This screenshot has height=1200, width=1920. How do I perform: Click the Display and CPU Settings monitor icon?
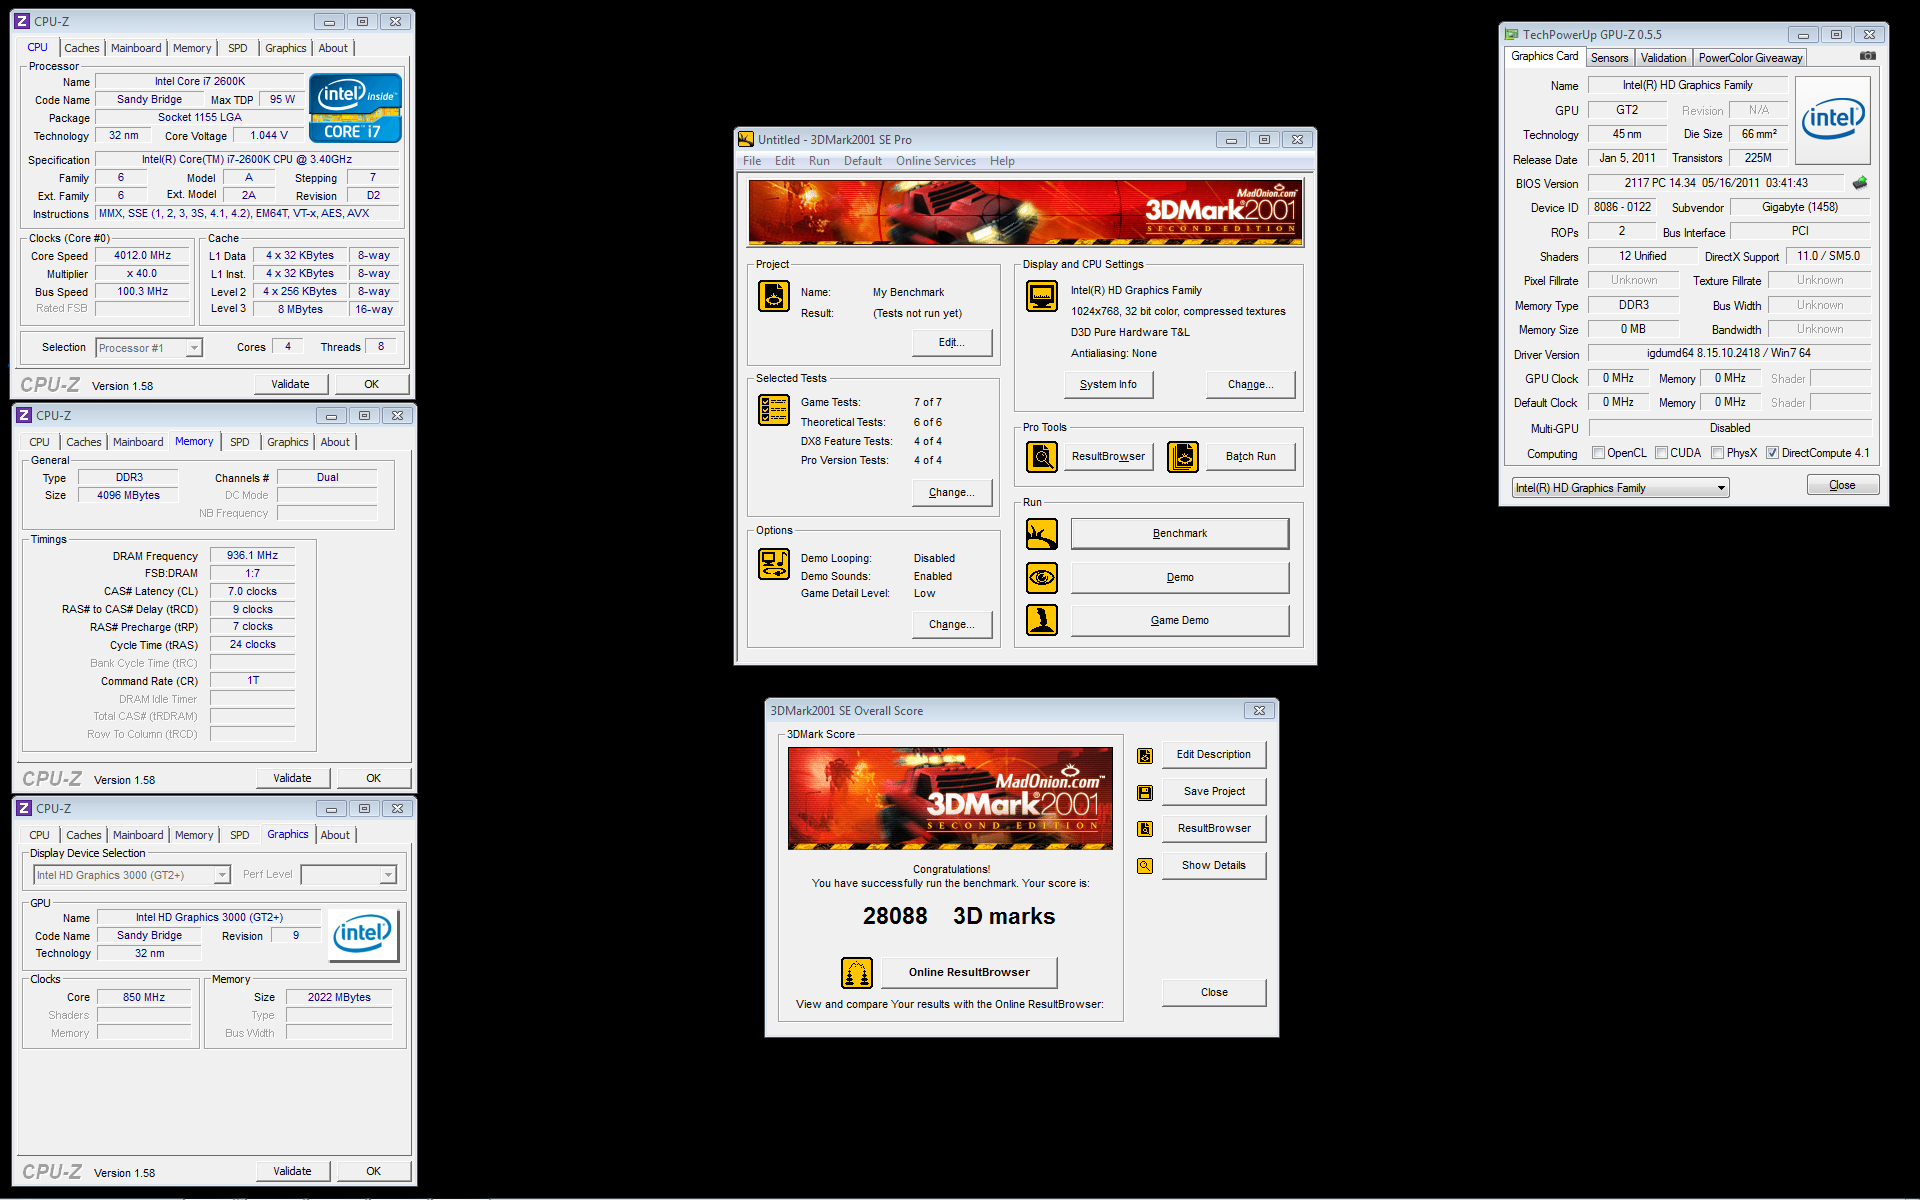pos(1042,297)
